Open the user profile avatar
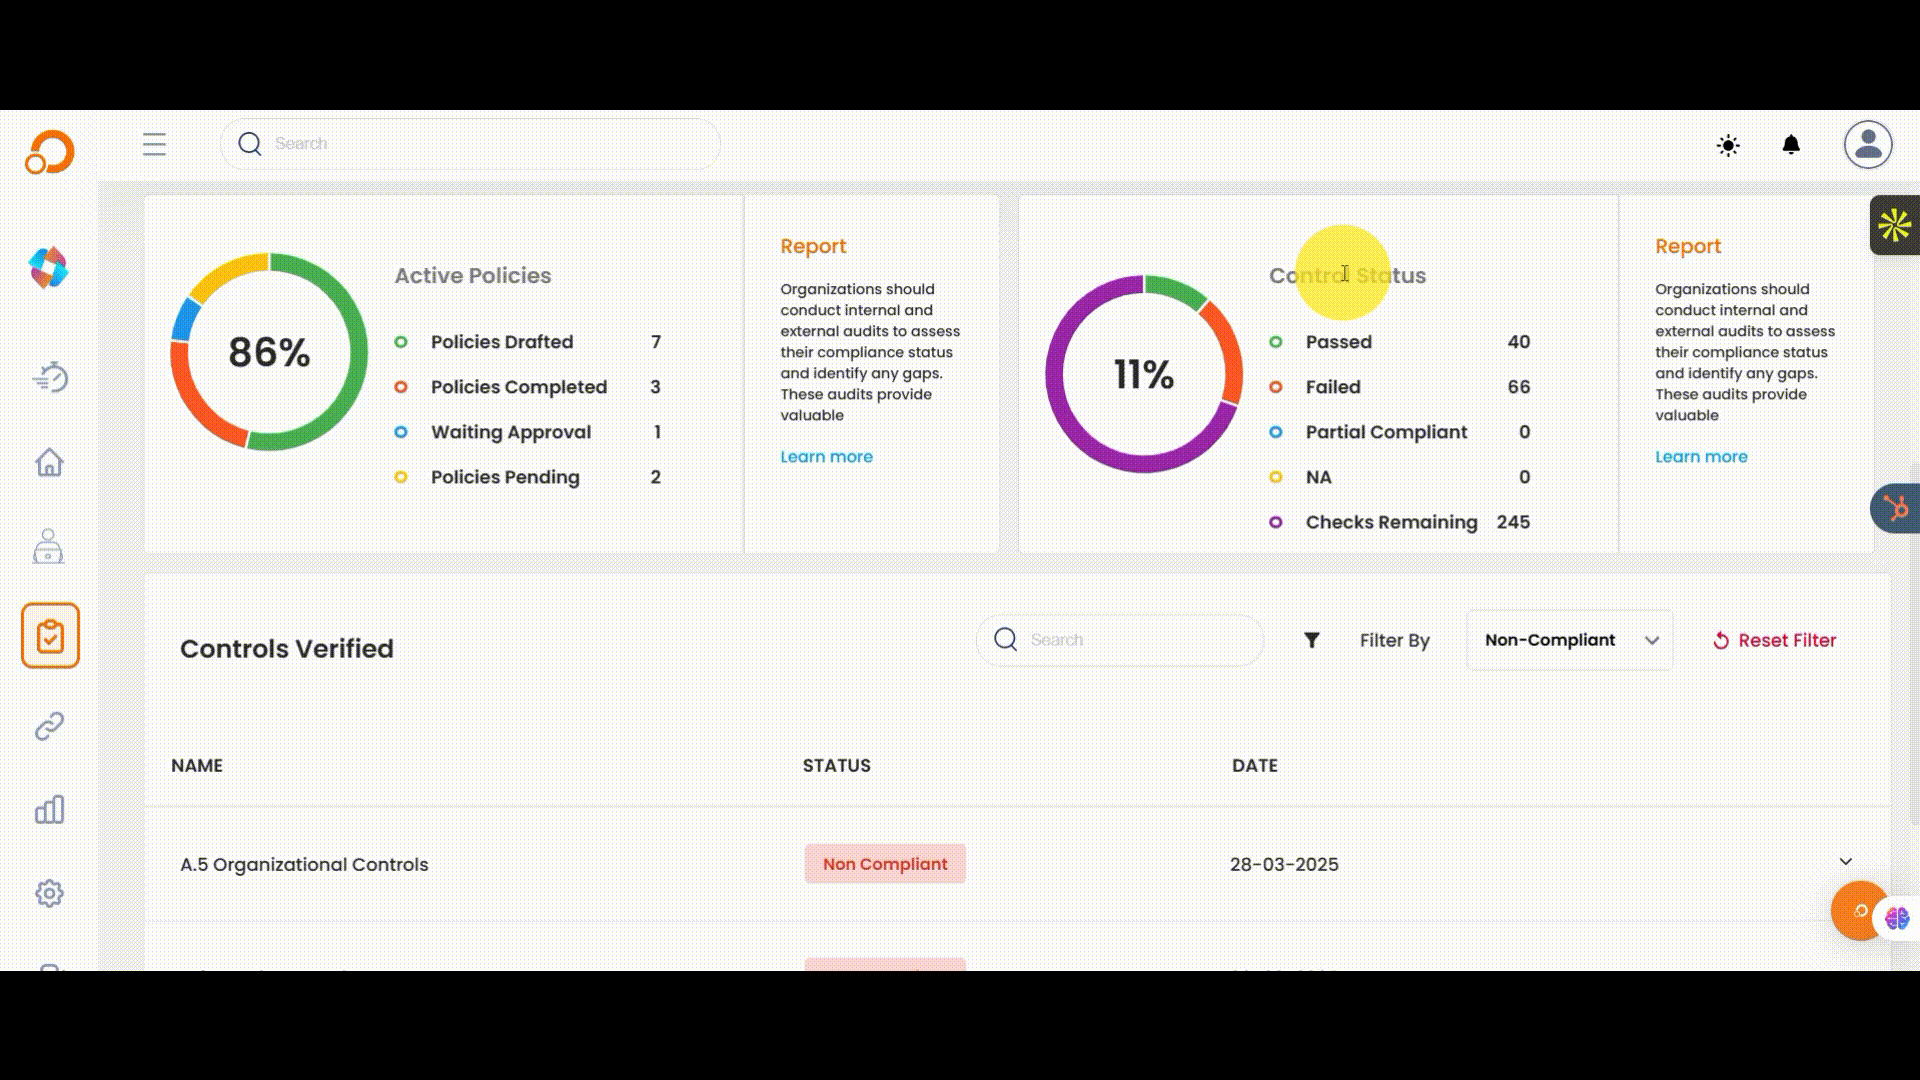1920x1080 pixels. (1868, 145)
